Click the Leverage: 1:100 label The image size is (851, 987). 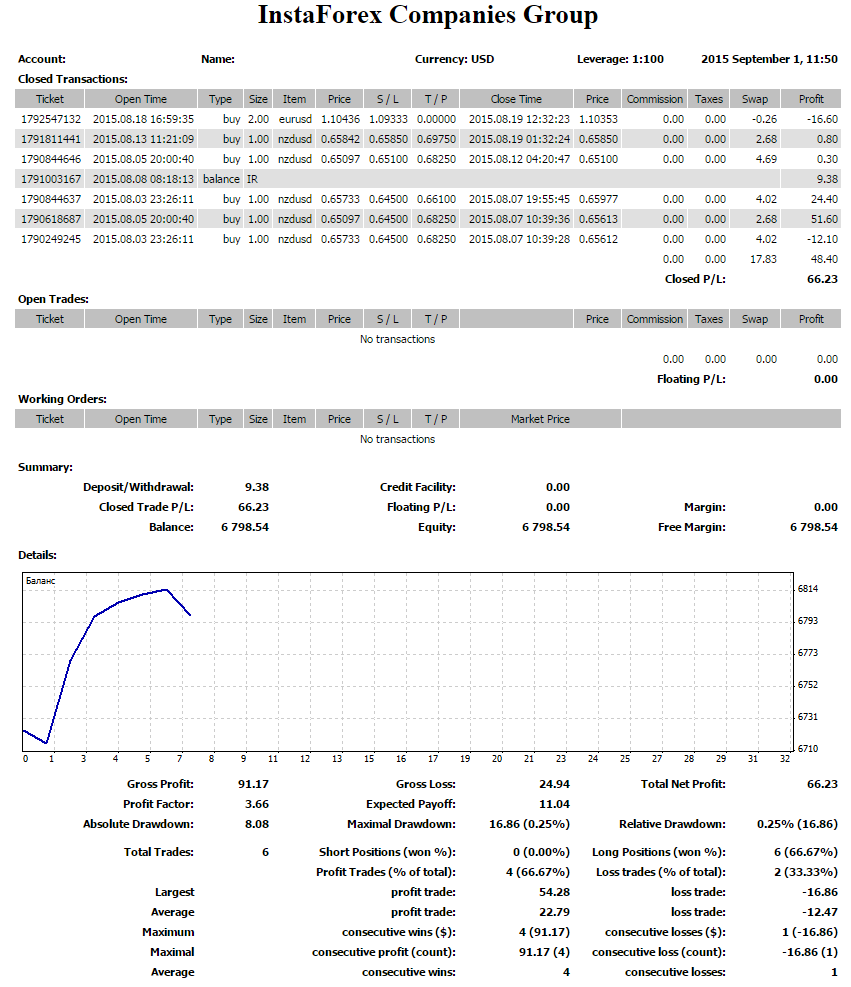coord(621,59)
